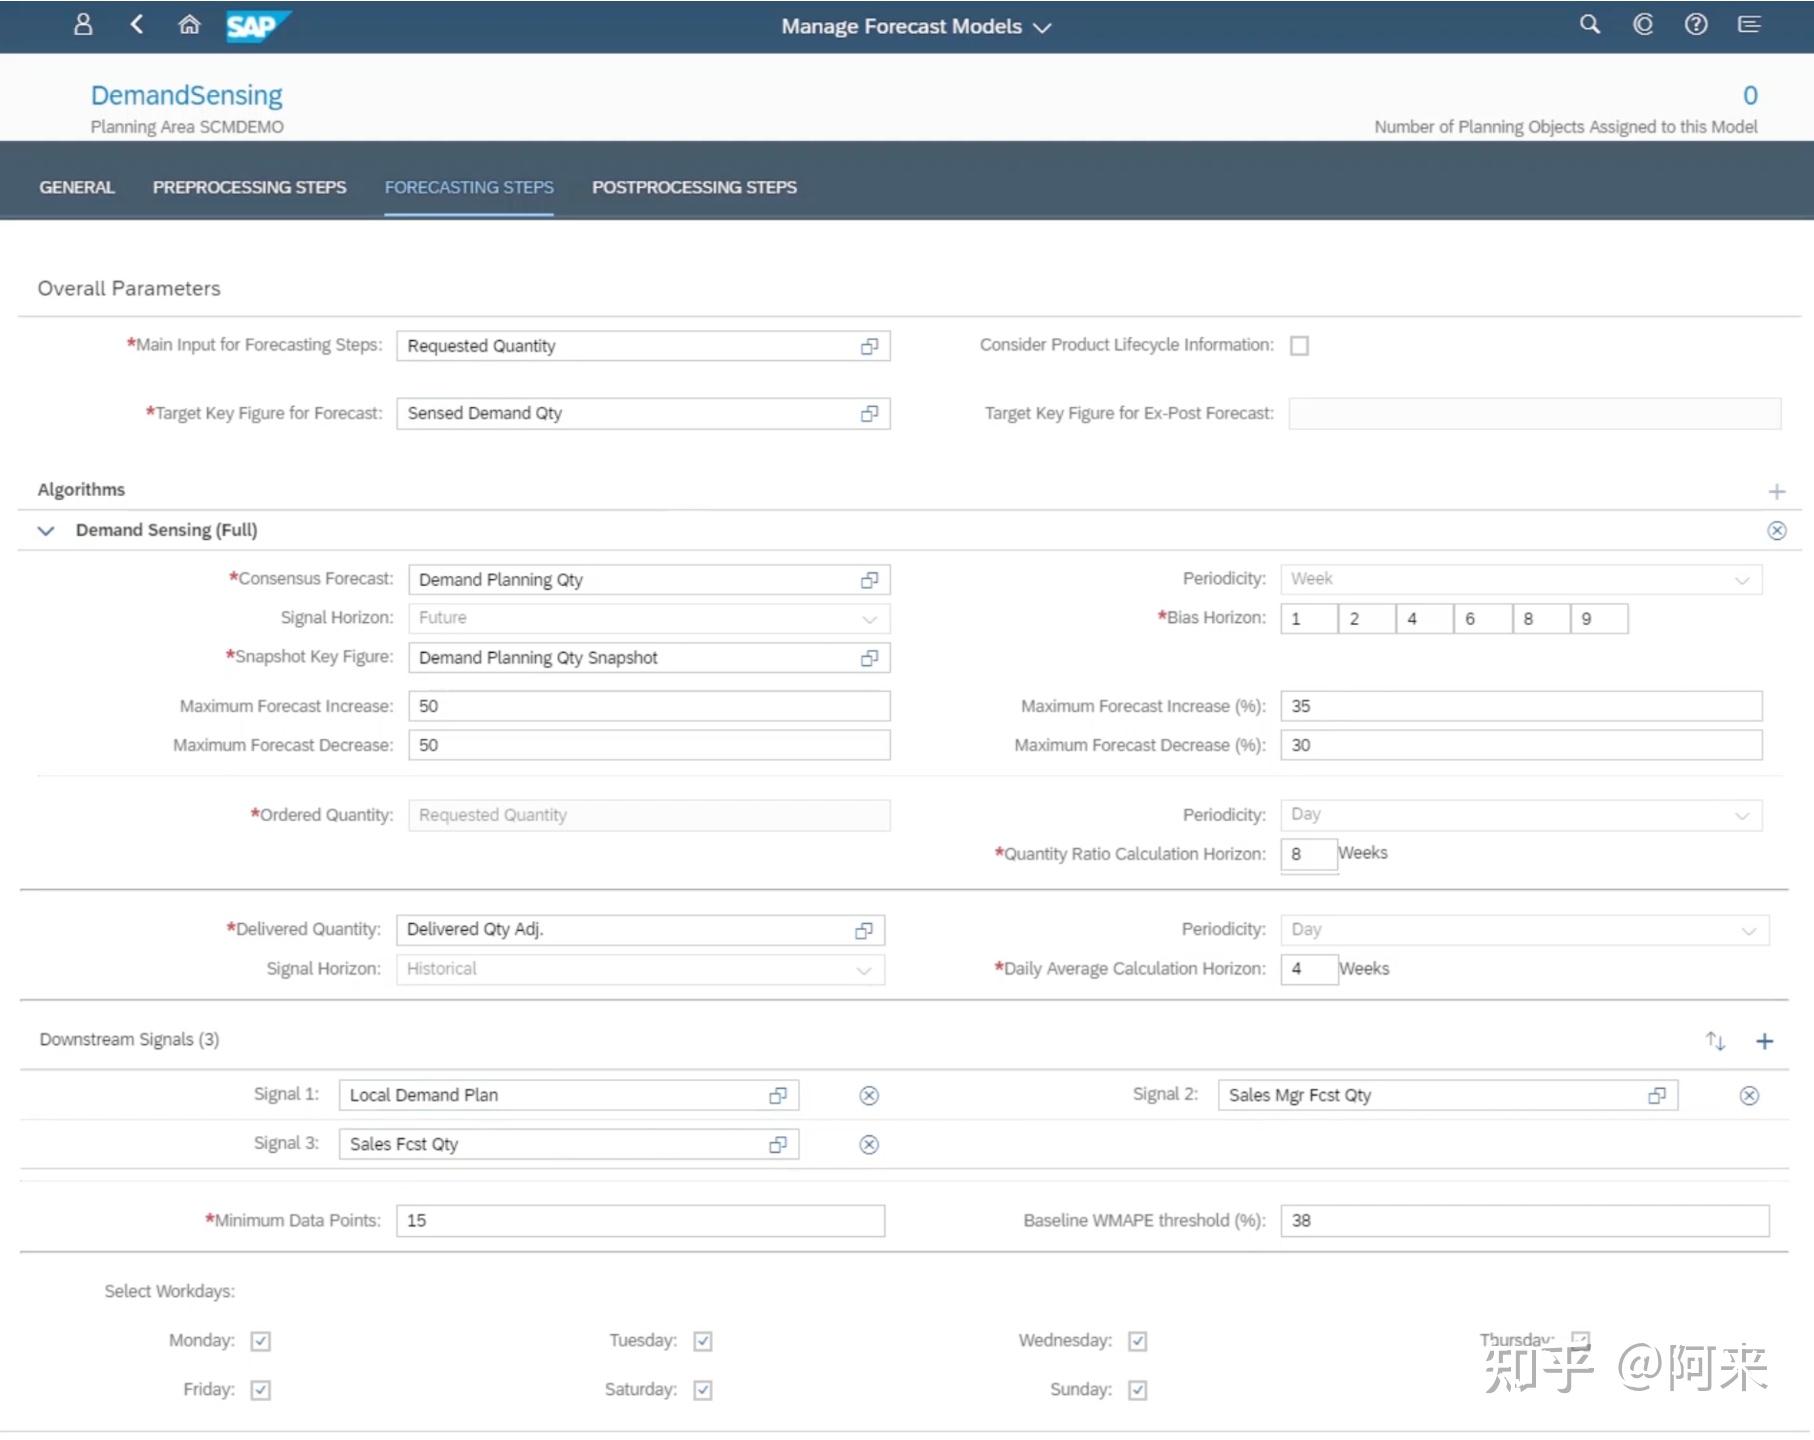Viewport: 1814px width, 1440px height.
Task: Add another downstream signal
Action: tap(1765, 1040)
